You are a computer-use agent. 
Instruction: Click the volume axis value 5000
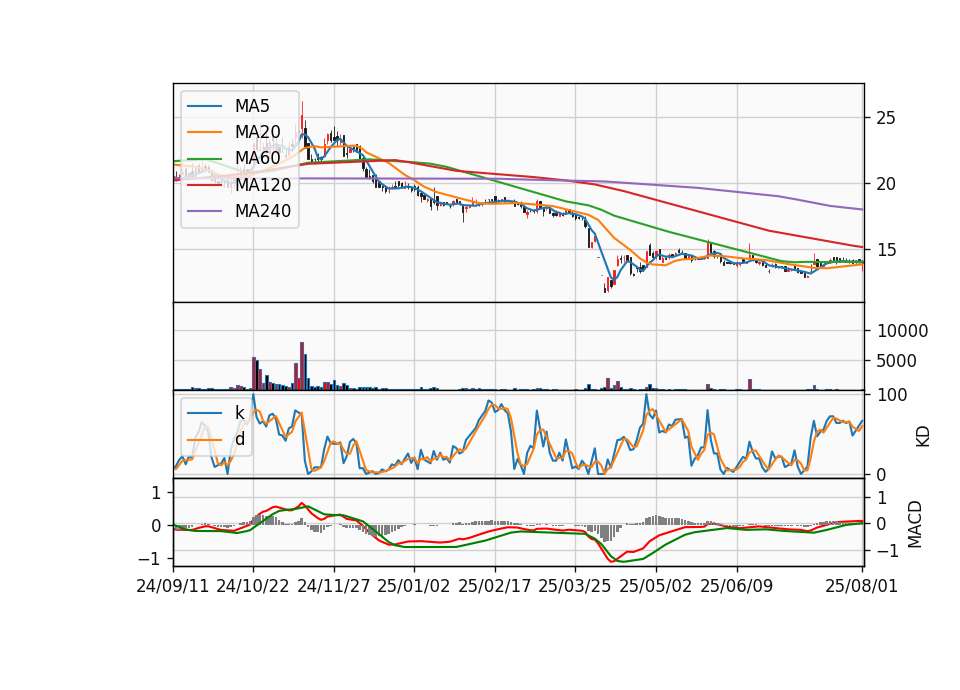point(897,361)
